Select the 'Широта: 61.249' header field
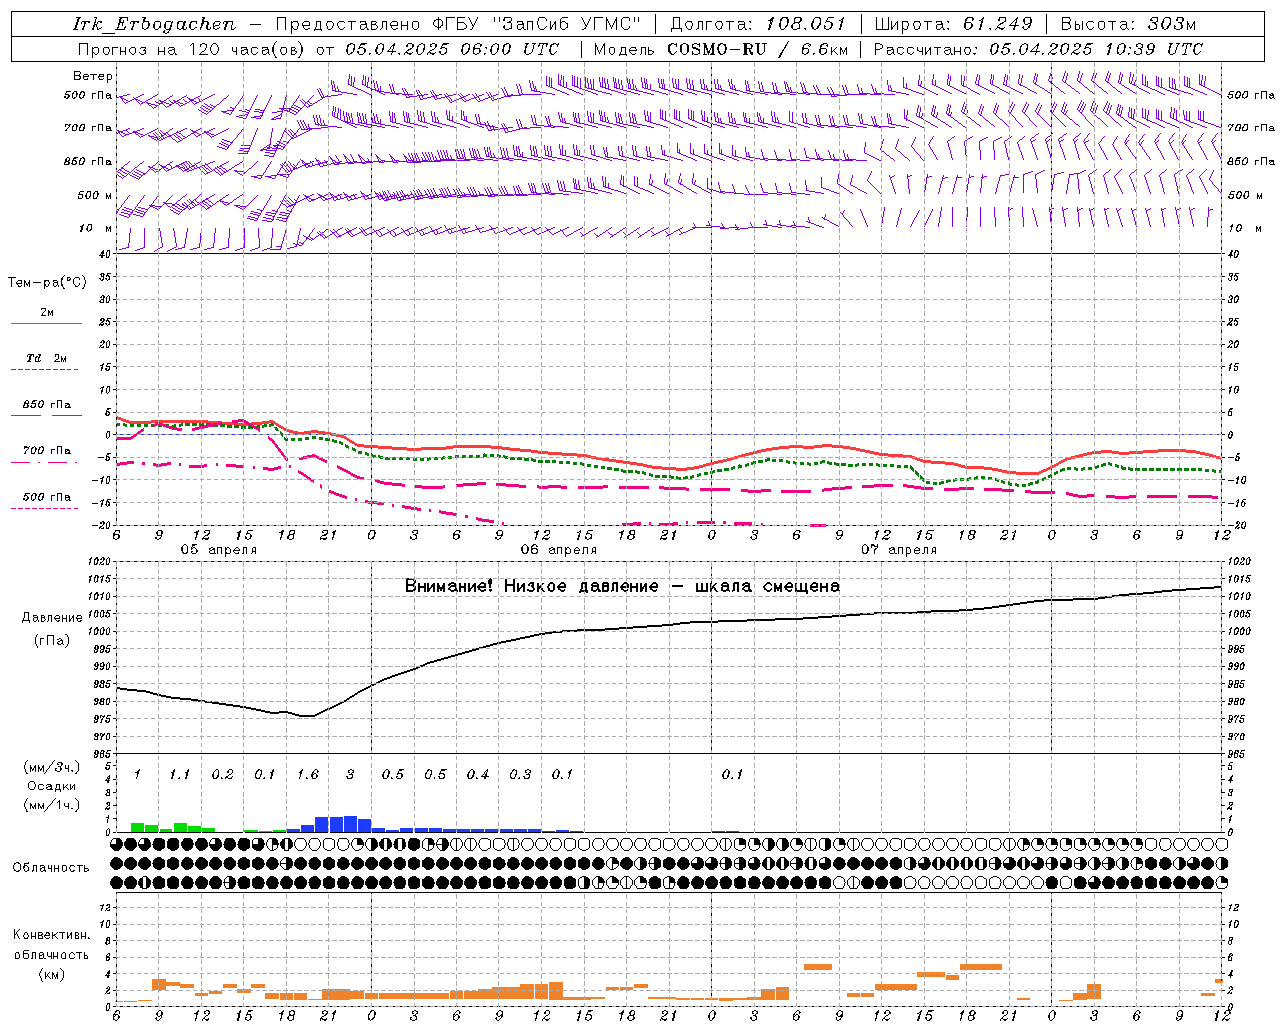 953,24
